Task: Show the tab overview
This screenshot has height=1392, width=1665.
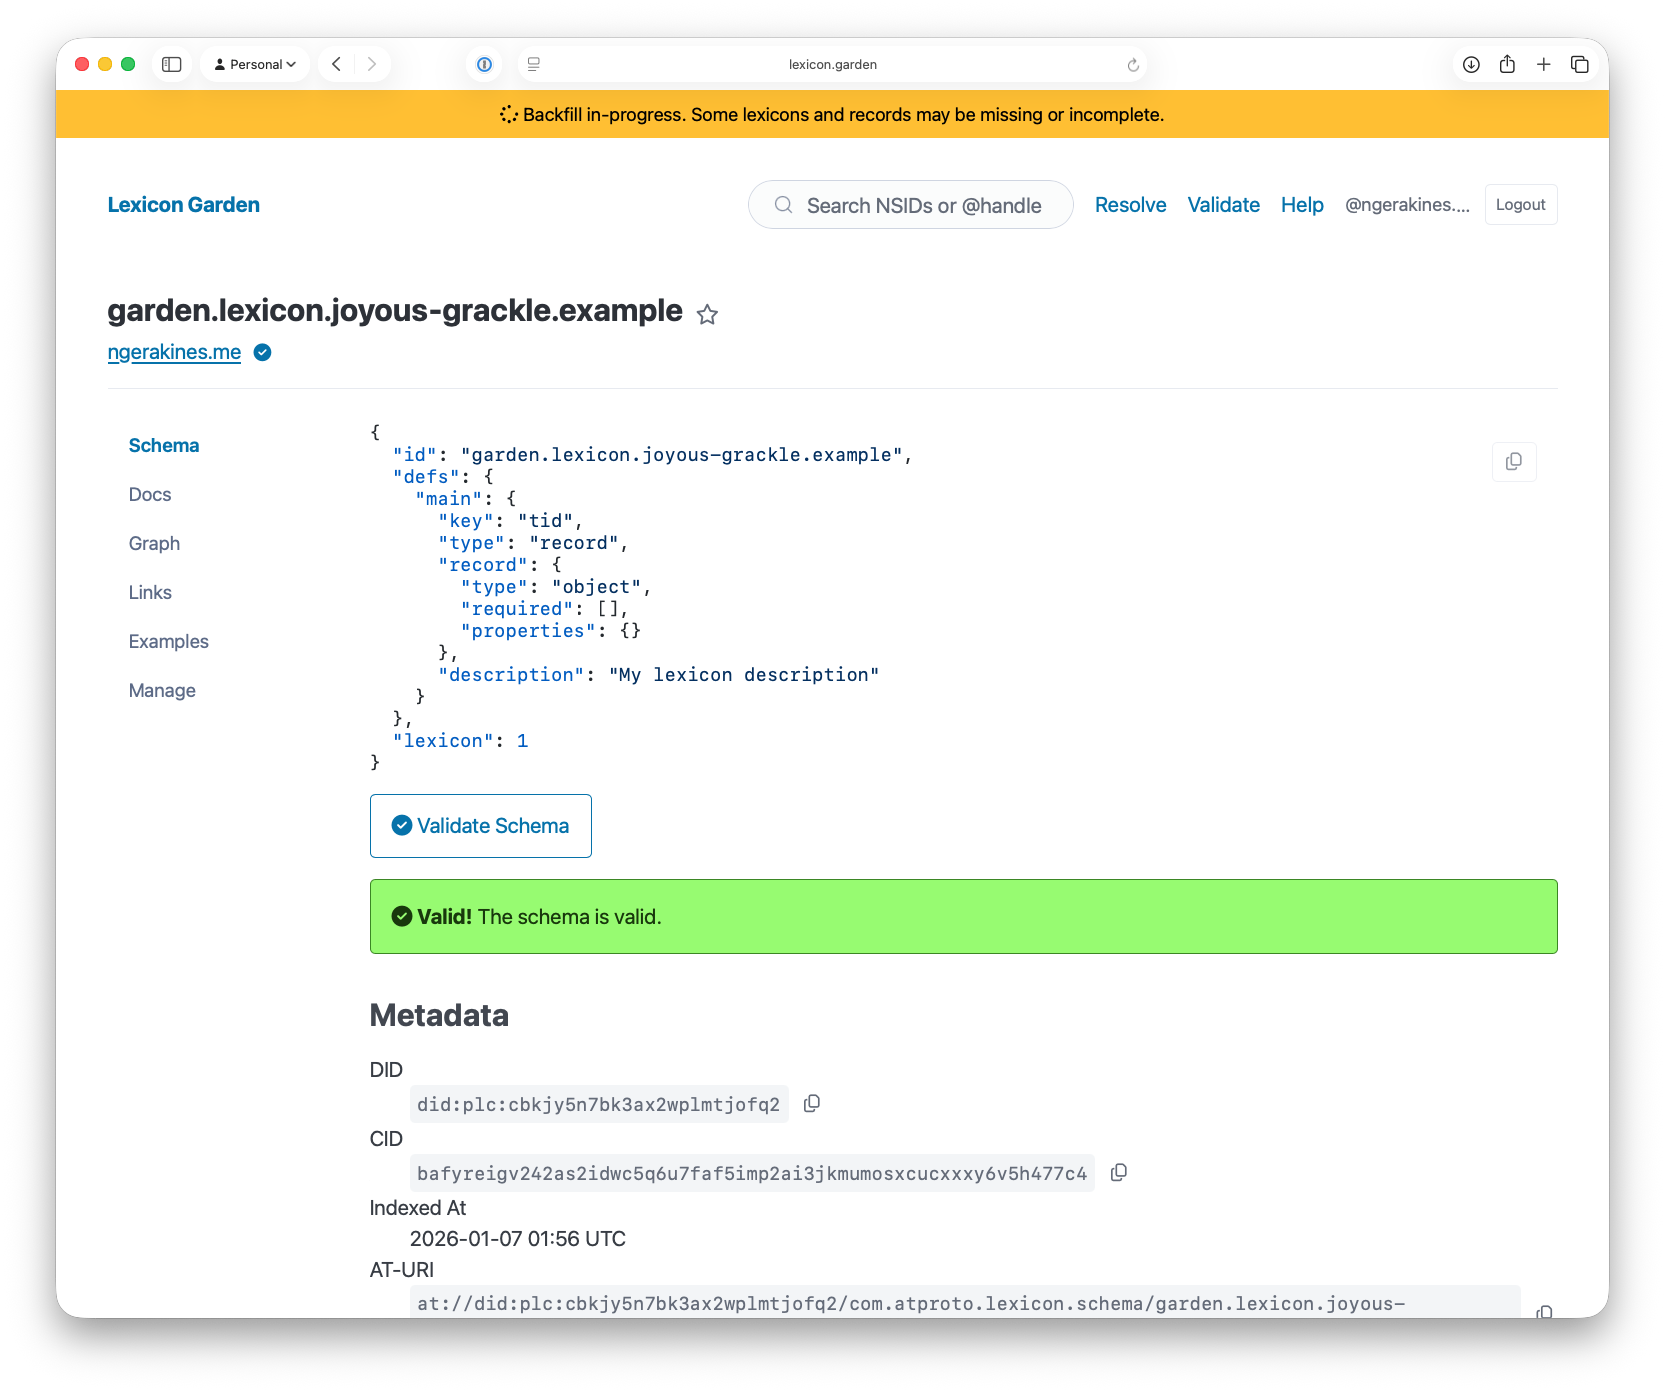Action: (1580, 64)
